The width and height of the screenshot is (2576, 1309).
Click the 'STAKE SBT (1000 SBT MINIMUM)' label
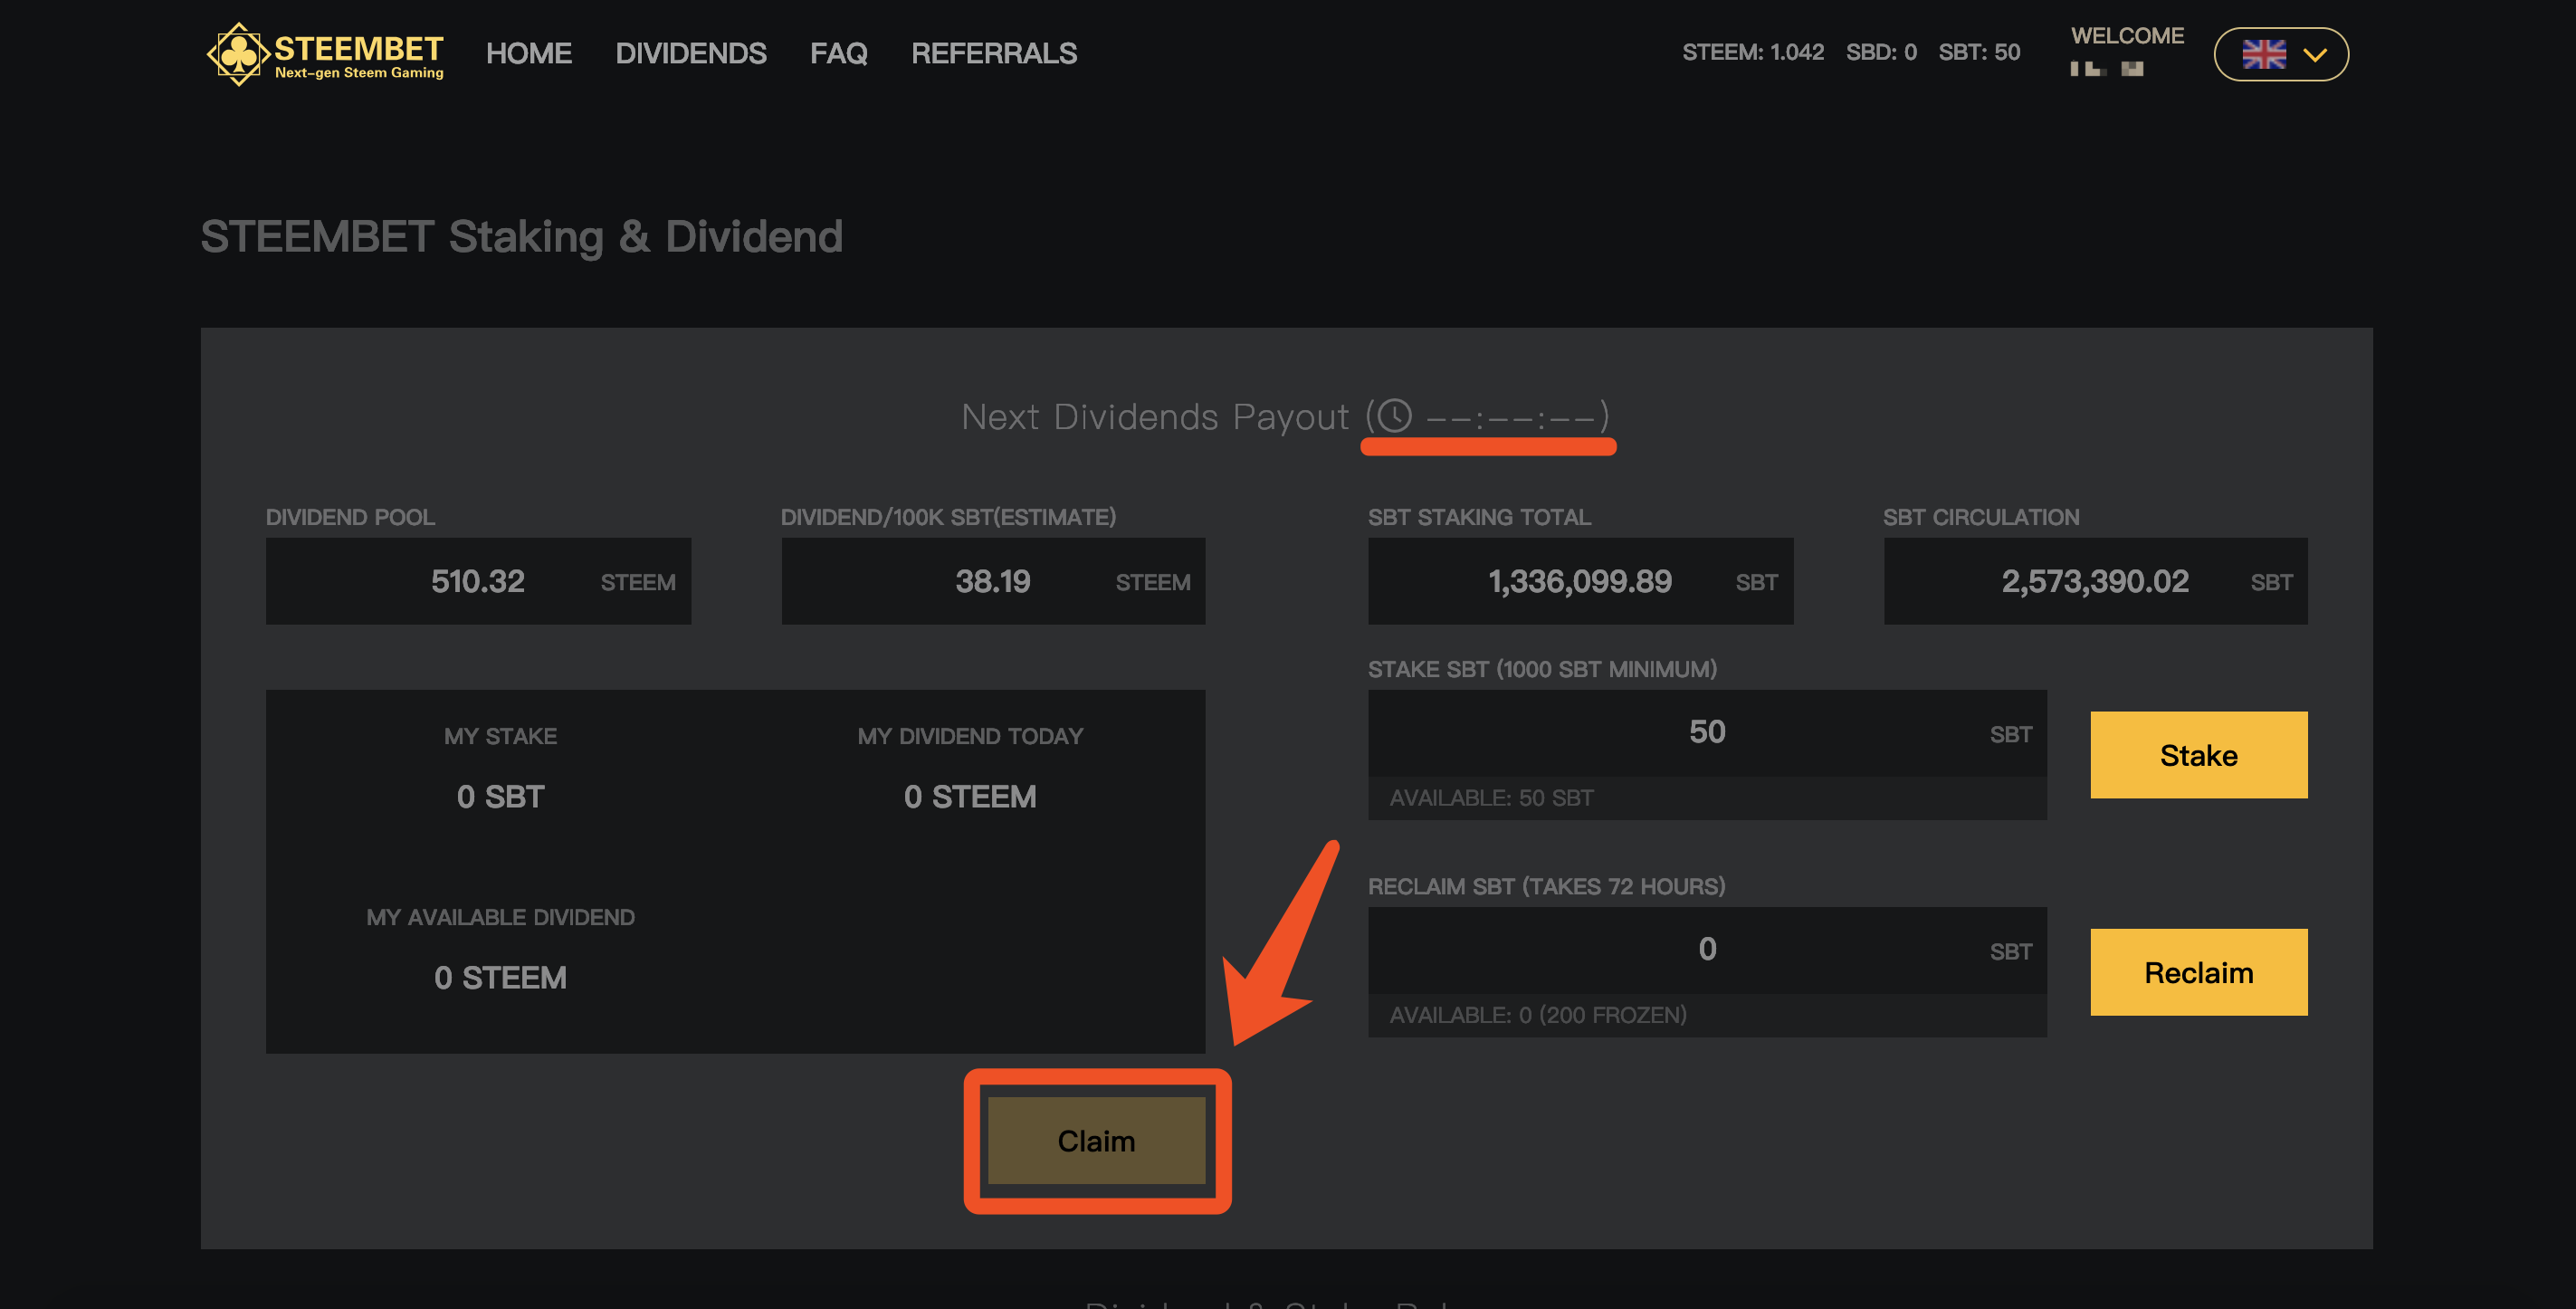[1542, 669]
